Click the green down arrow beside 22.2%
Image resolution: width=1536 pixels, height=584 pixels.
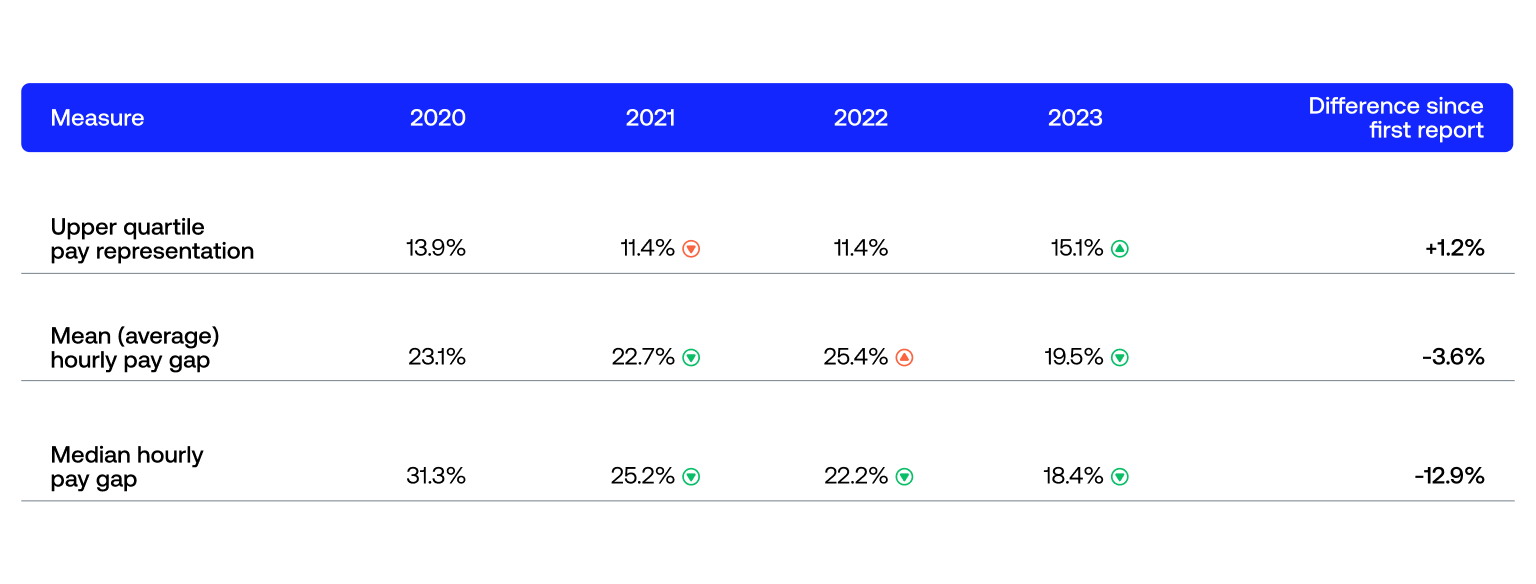click(904, 477)
